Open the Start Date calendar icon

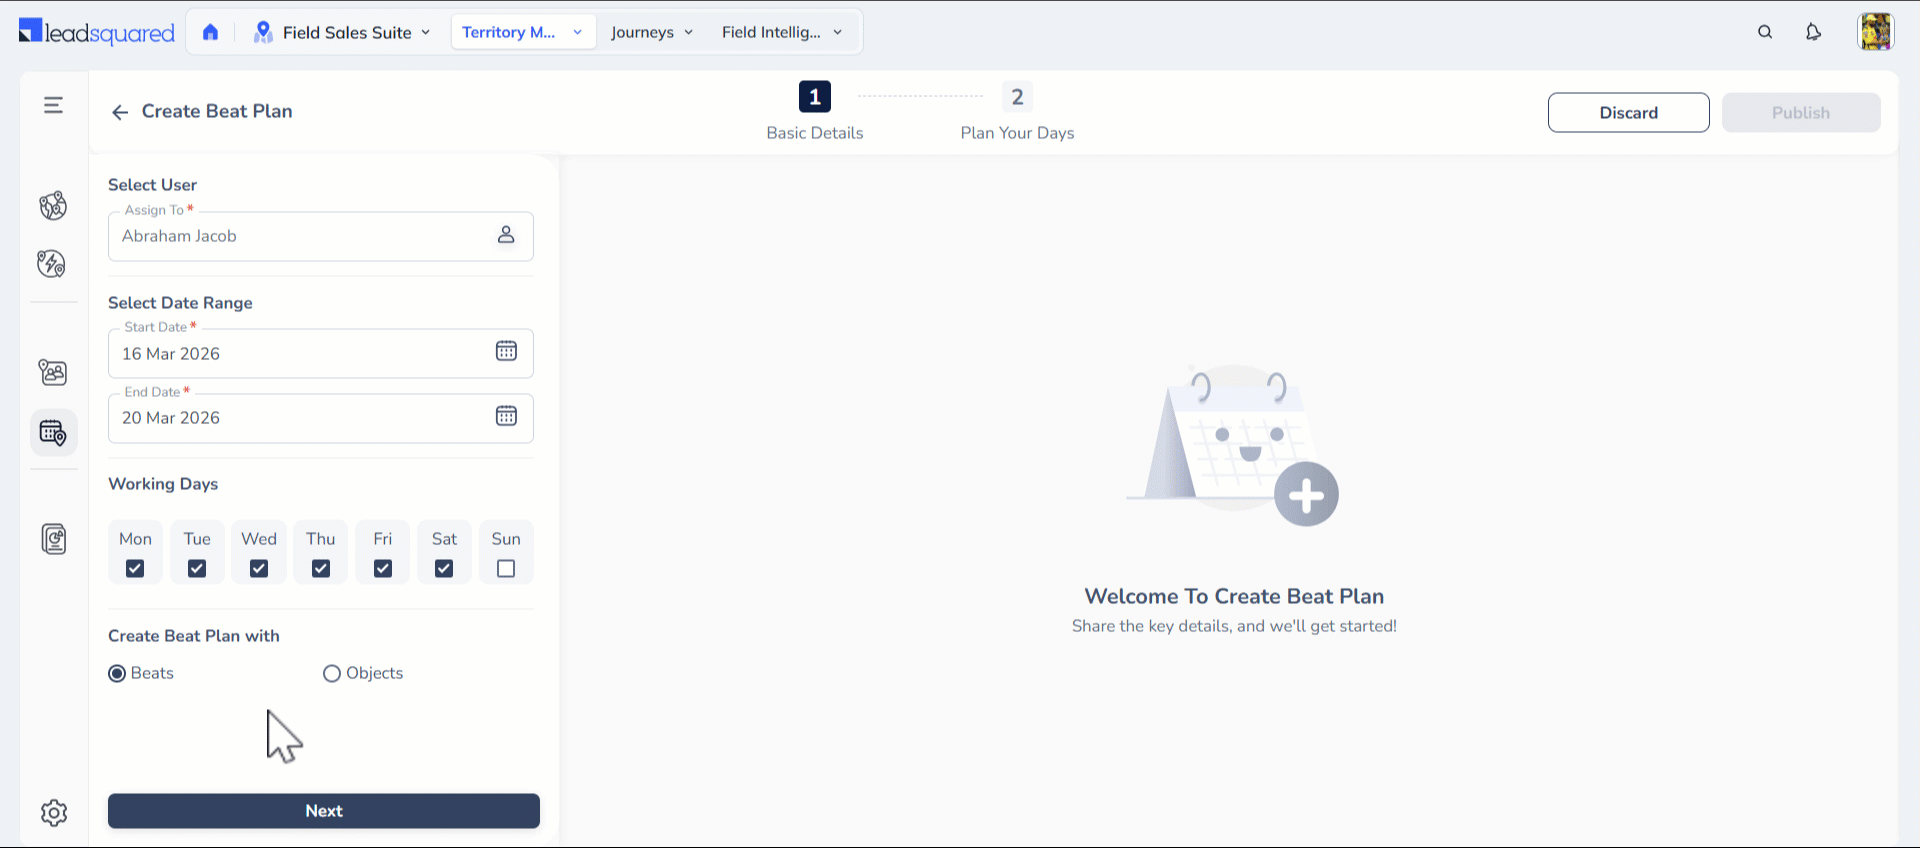[x=506, y=351]
